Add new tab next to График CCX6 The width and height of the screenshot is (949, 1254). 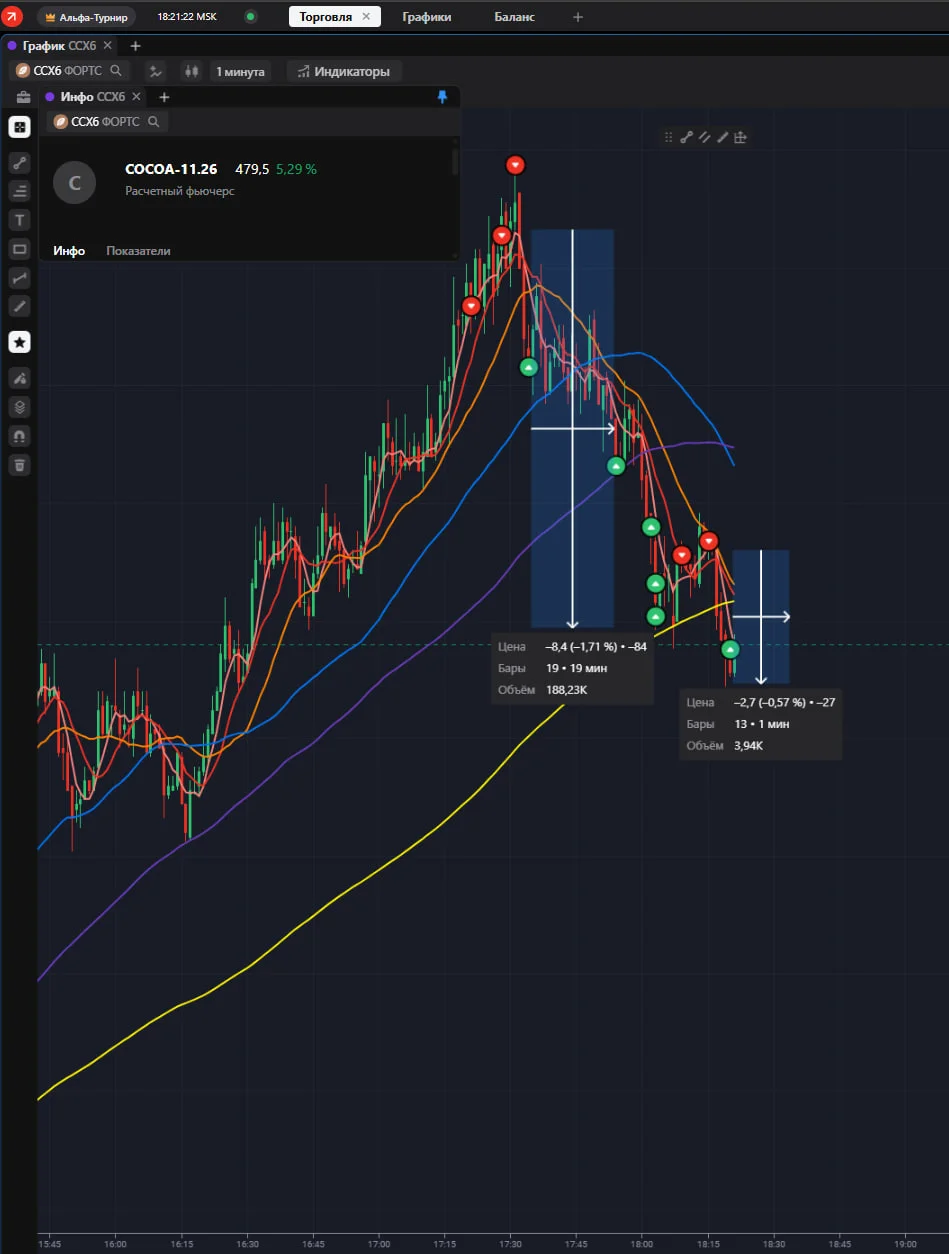coord(136,46)
